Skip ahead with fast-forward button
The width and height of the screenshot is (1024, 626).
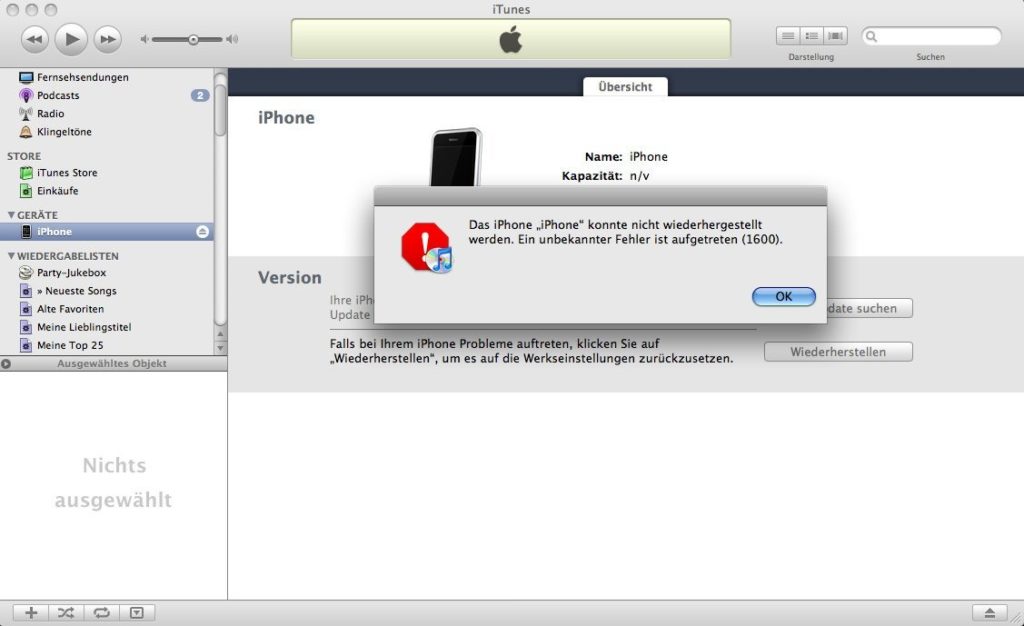108,39
